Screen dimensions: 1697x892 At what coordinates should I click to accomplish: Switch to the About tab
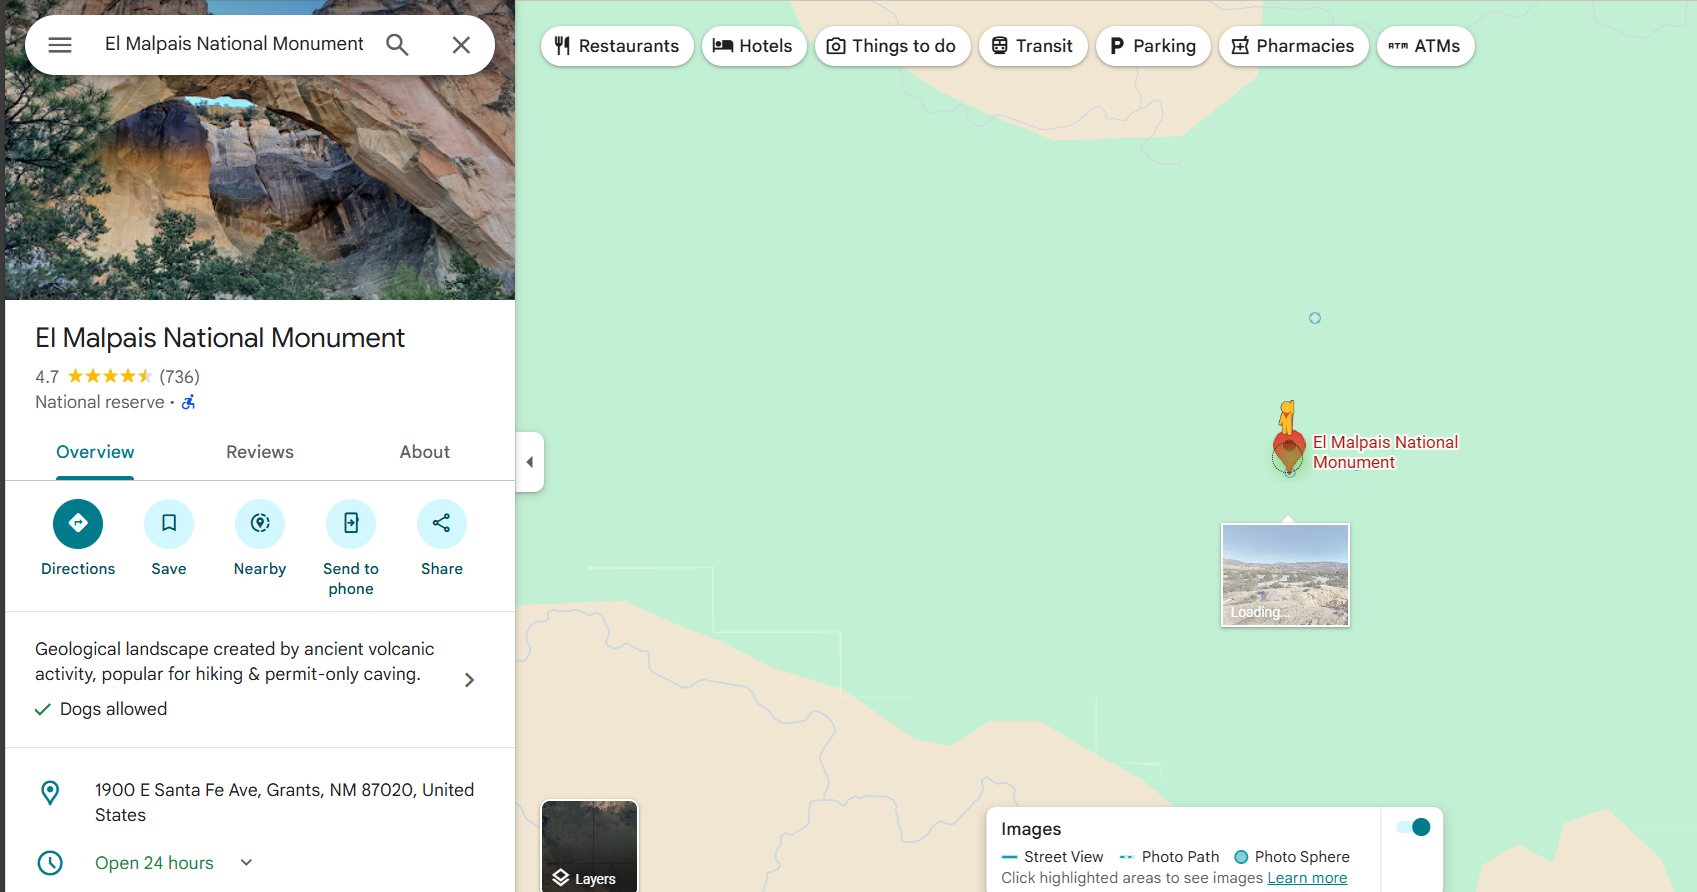[424, 452]
